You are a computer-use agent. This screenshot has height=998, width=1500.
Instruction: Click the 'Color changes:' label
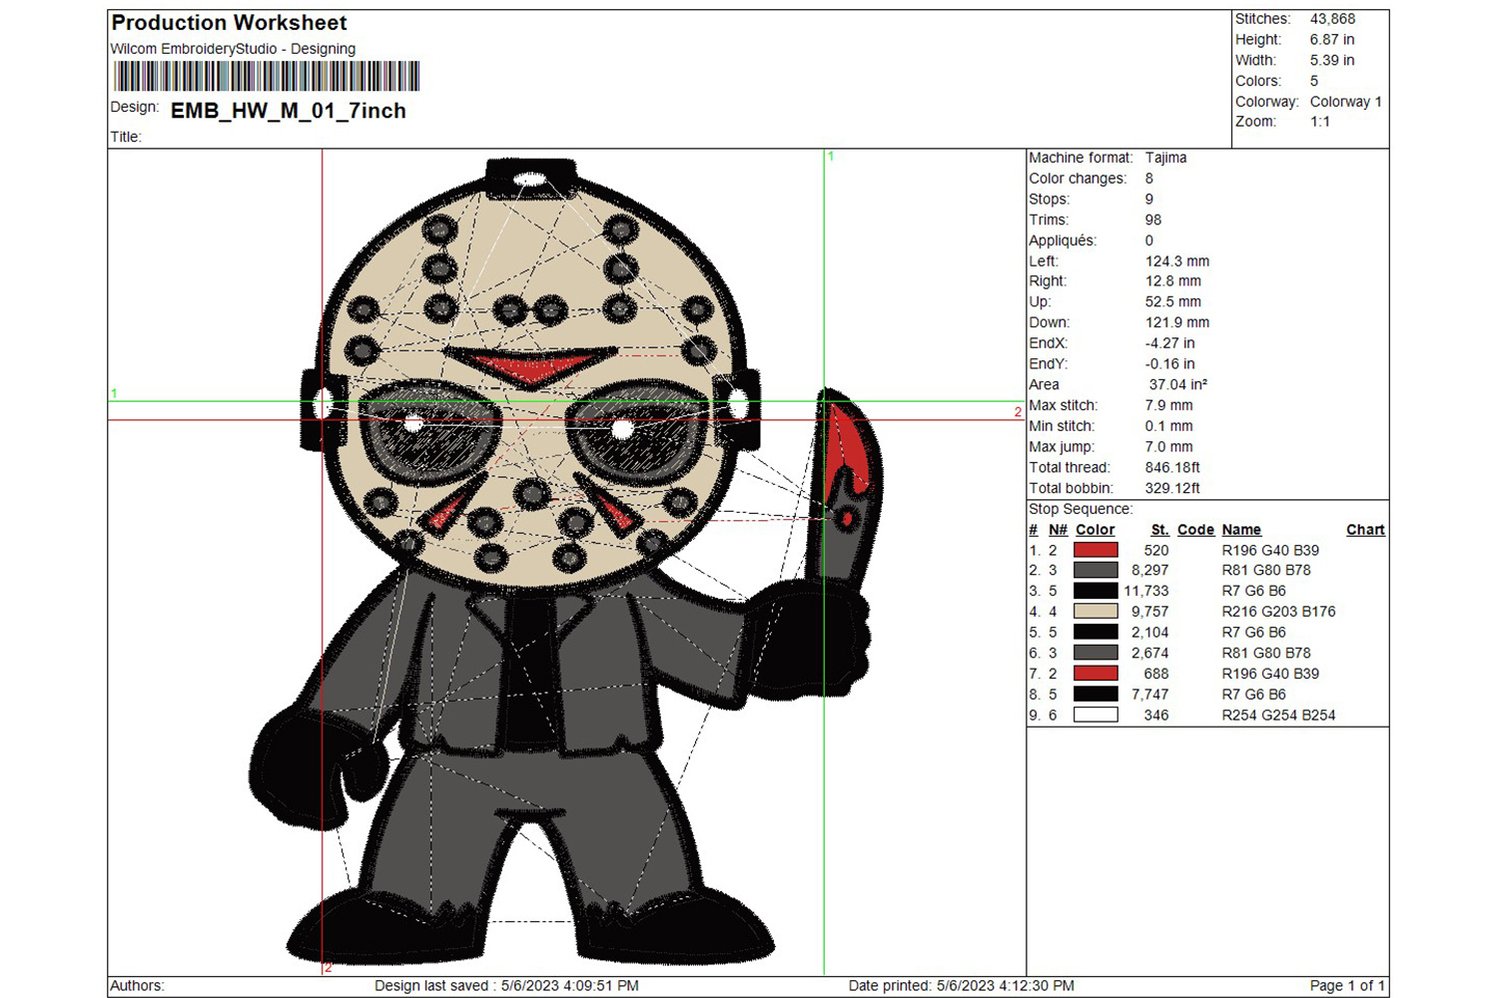[x=1078, y=179]
